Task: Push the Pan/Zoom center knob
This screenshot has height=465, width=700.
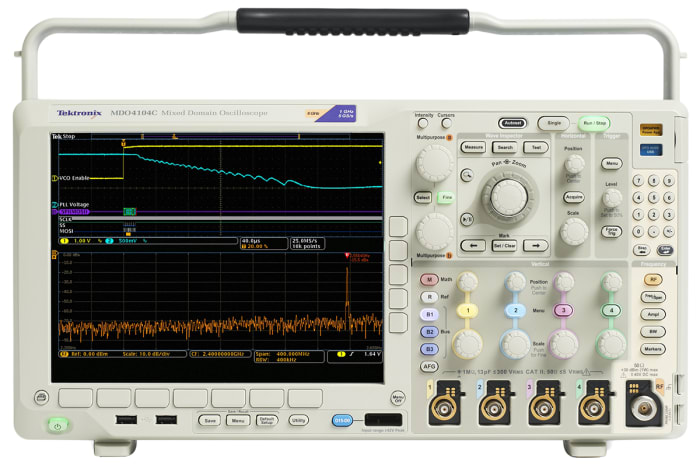Action: click(508, 197)
